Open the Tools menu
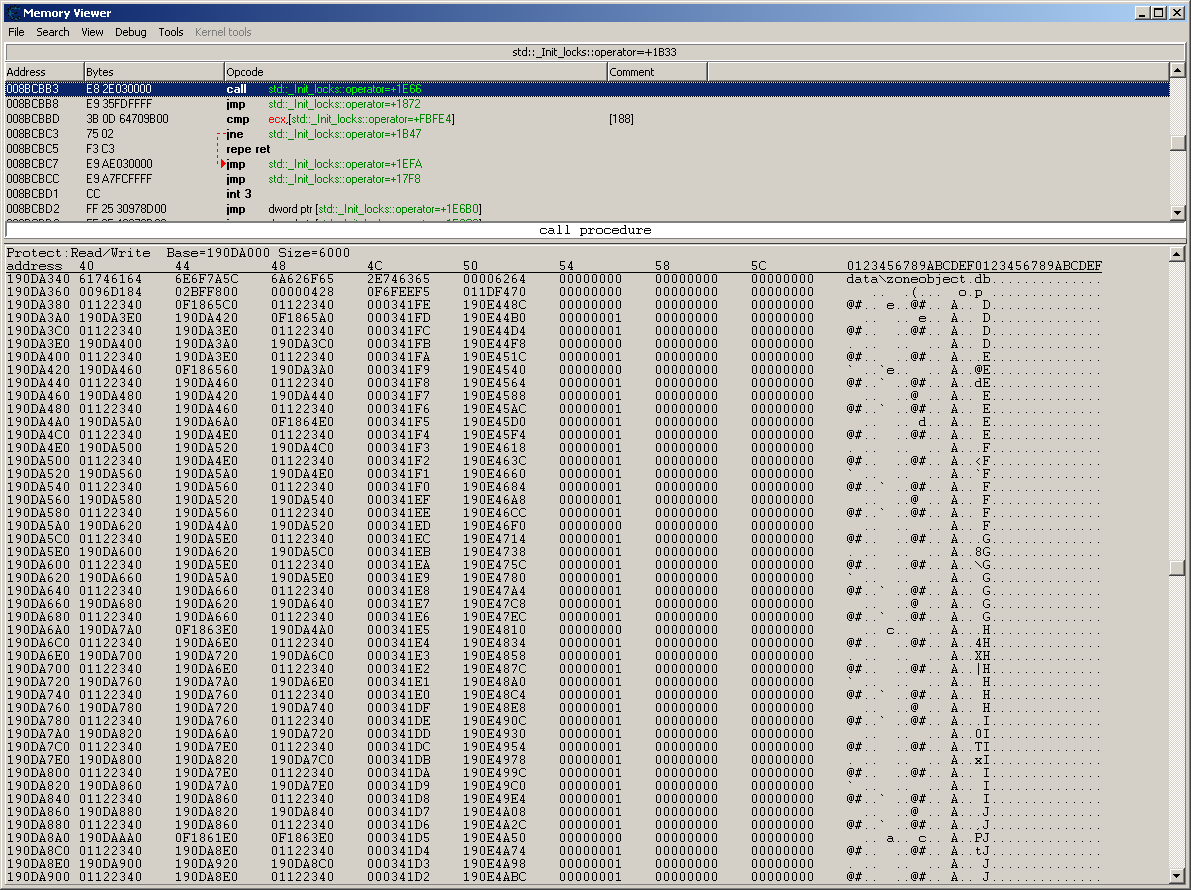1191x890 pixels. point(171,32)
